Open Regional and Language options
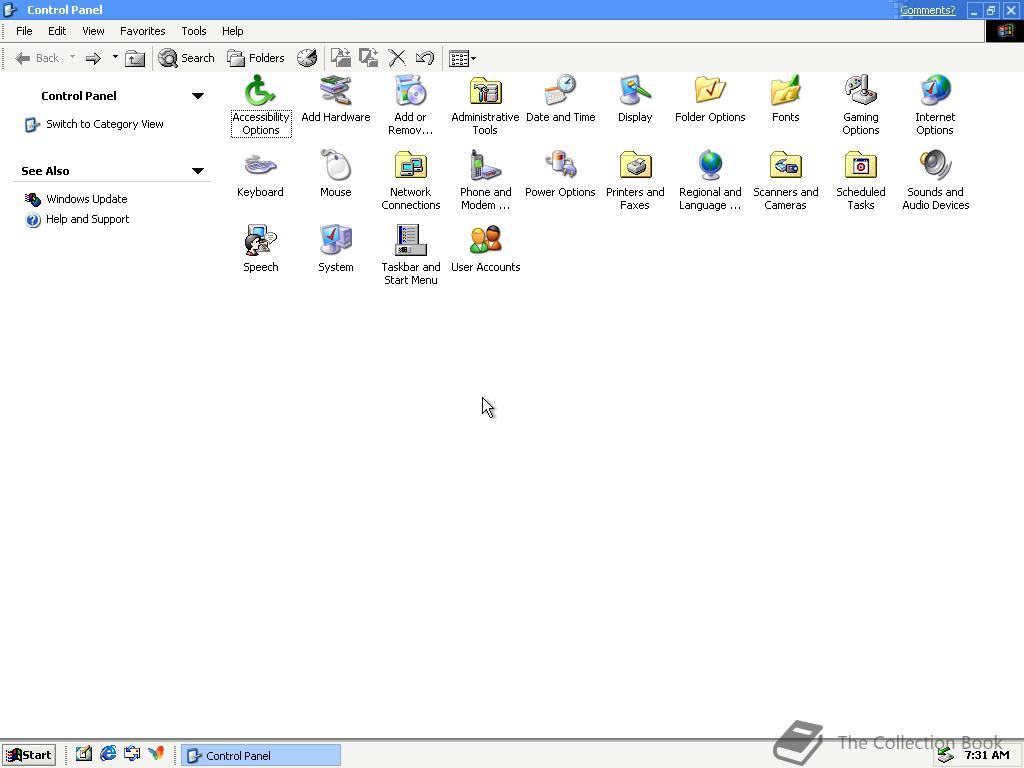The image size is (1024, 768). pyautogui.click(x=710, y=180)
